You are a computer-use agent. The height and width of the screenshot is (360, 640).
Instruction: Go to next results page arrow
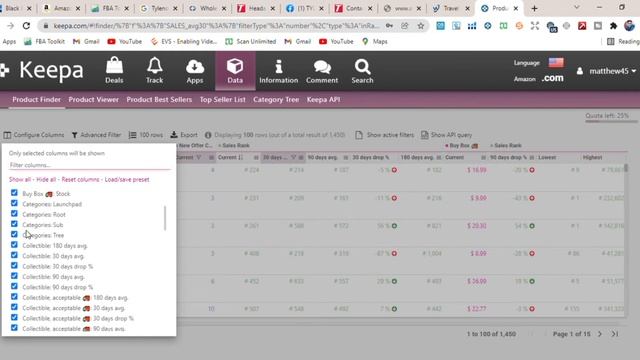(600, 334)
